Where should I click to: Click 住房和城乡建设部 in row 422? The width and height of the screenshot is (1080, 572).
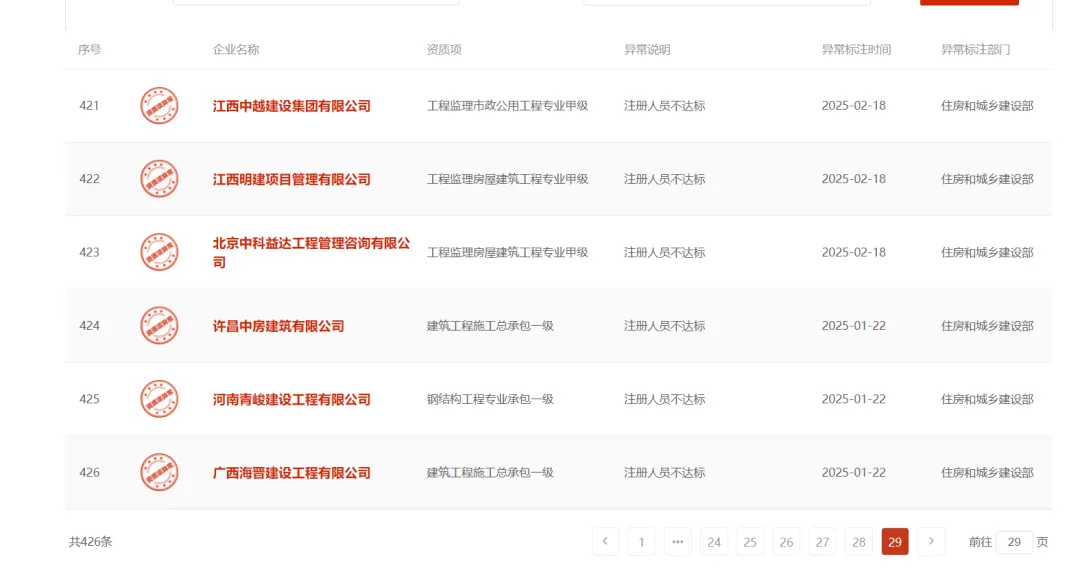(x=987, y=179)
